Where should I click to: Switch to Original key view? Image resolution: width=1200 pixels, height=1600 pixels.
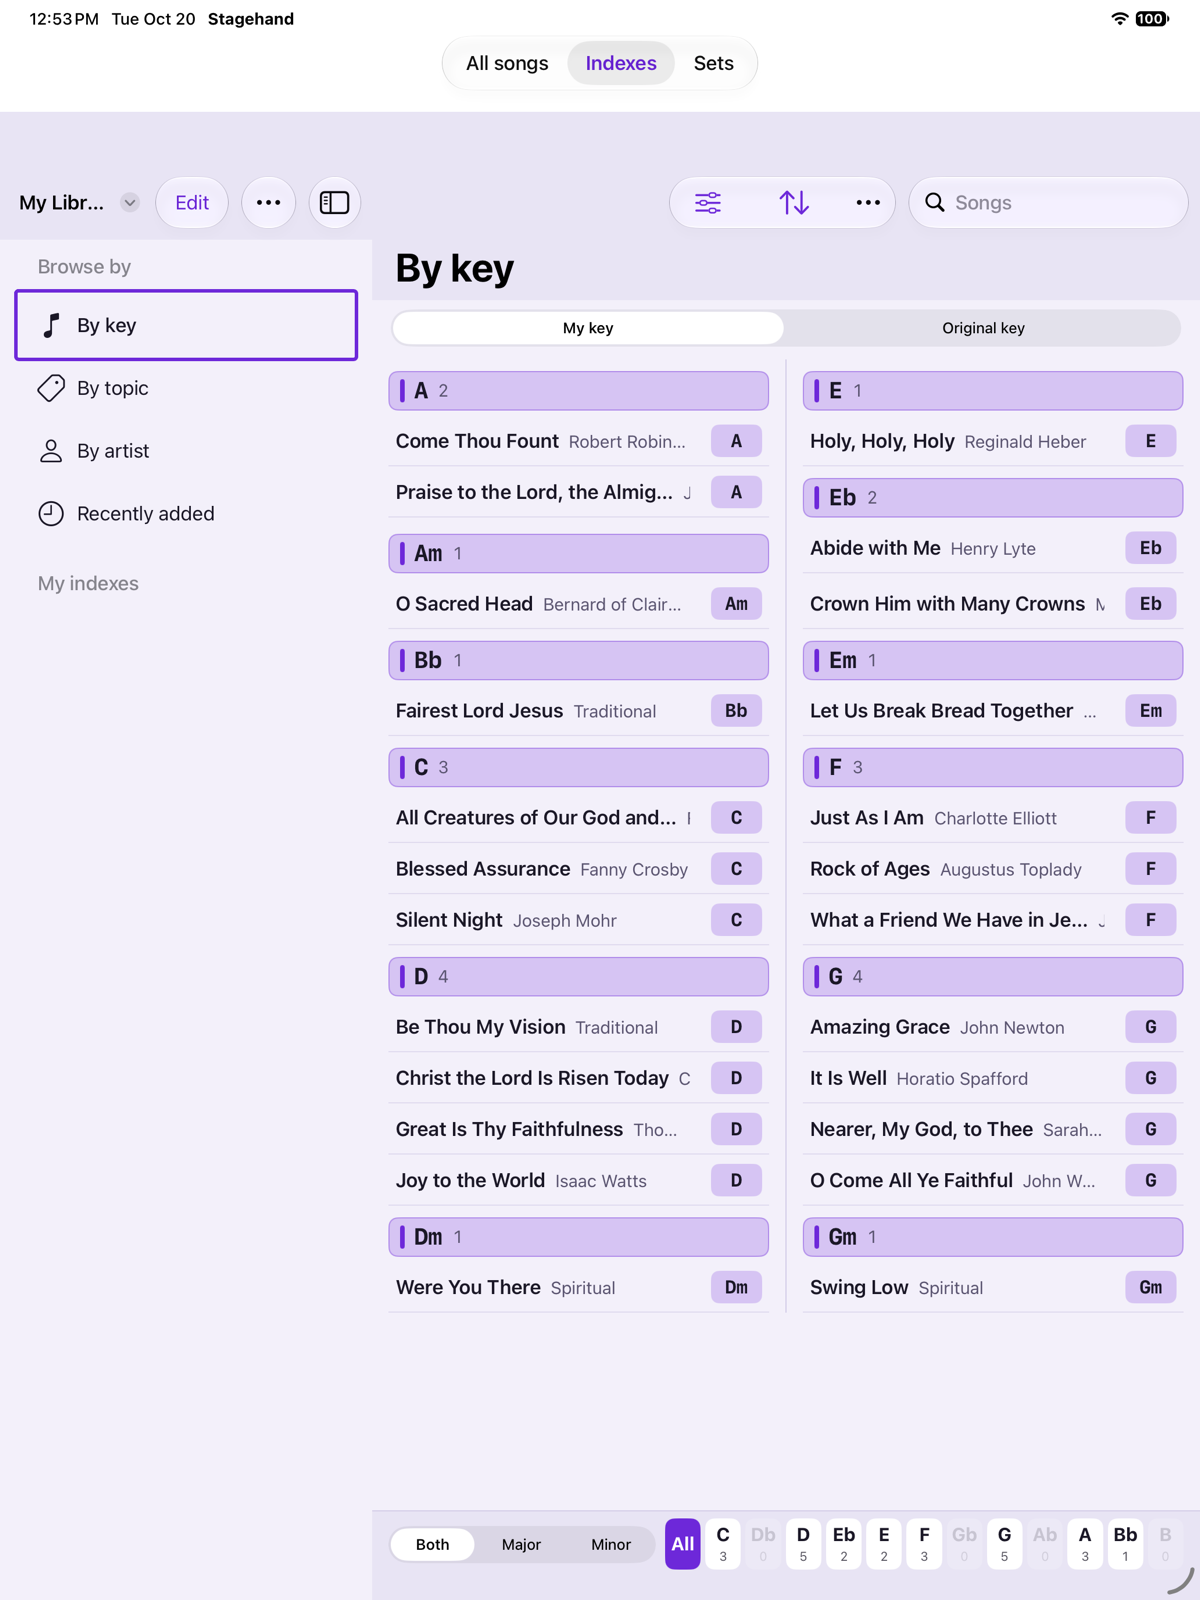point(983,328)
